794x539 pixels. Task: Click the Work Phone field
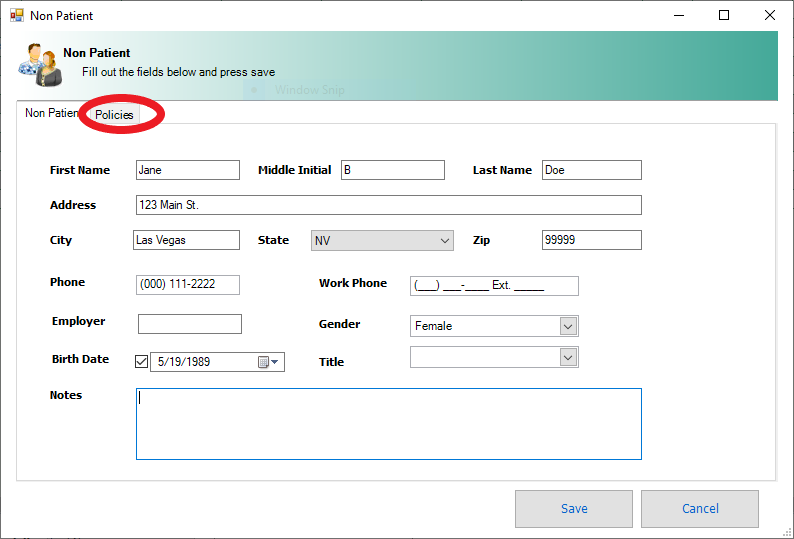pyautogui.click(x=494, y=286)
